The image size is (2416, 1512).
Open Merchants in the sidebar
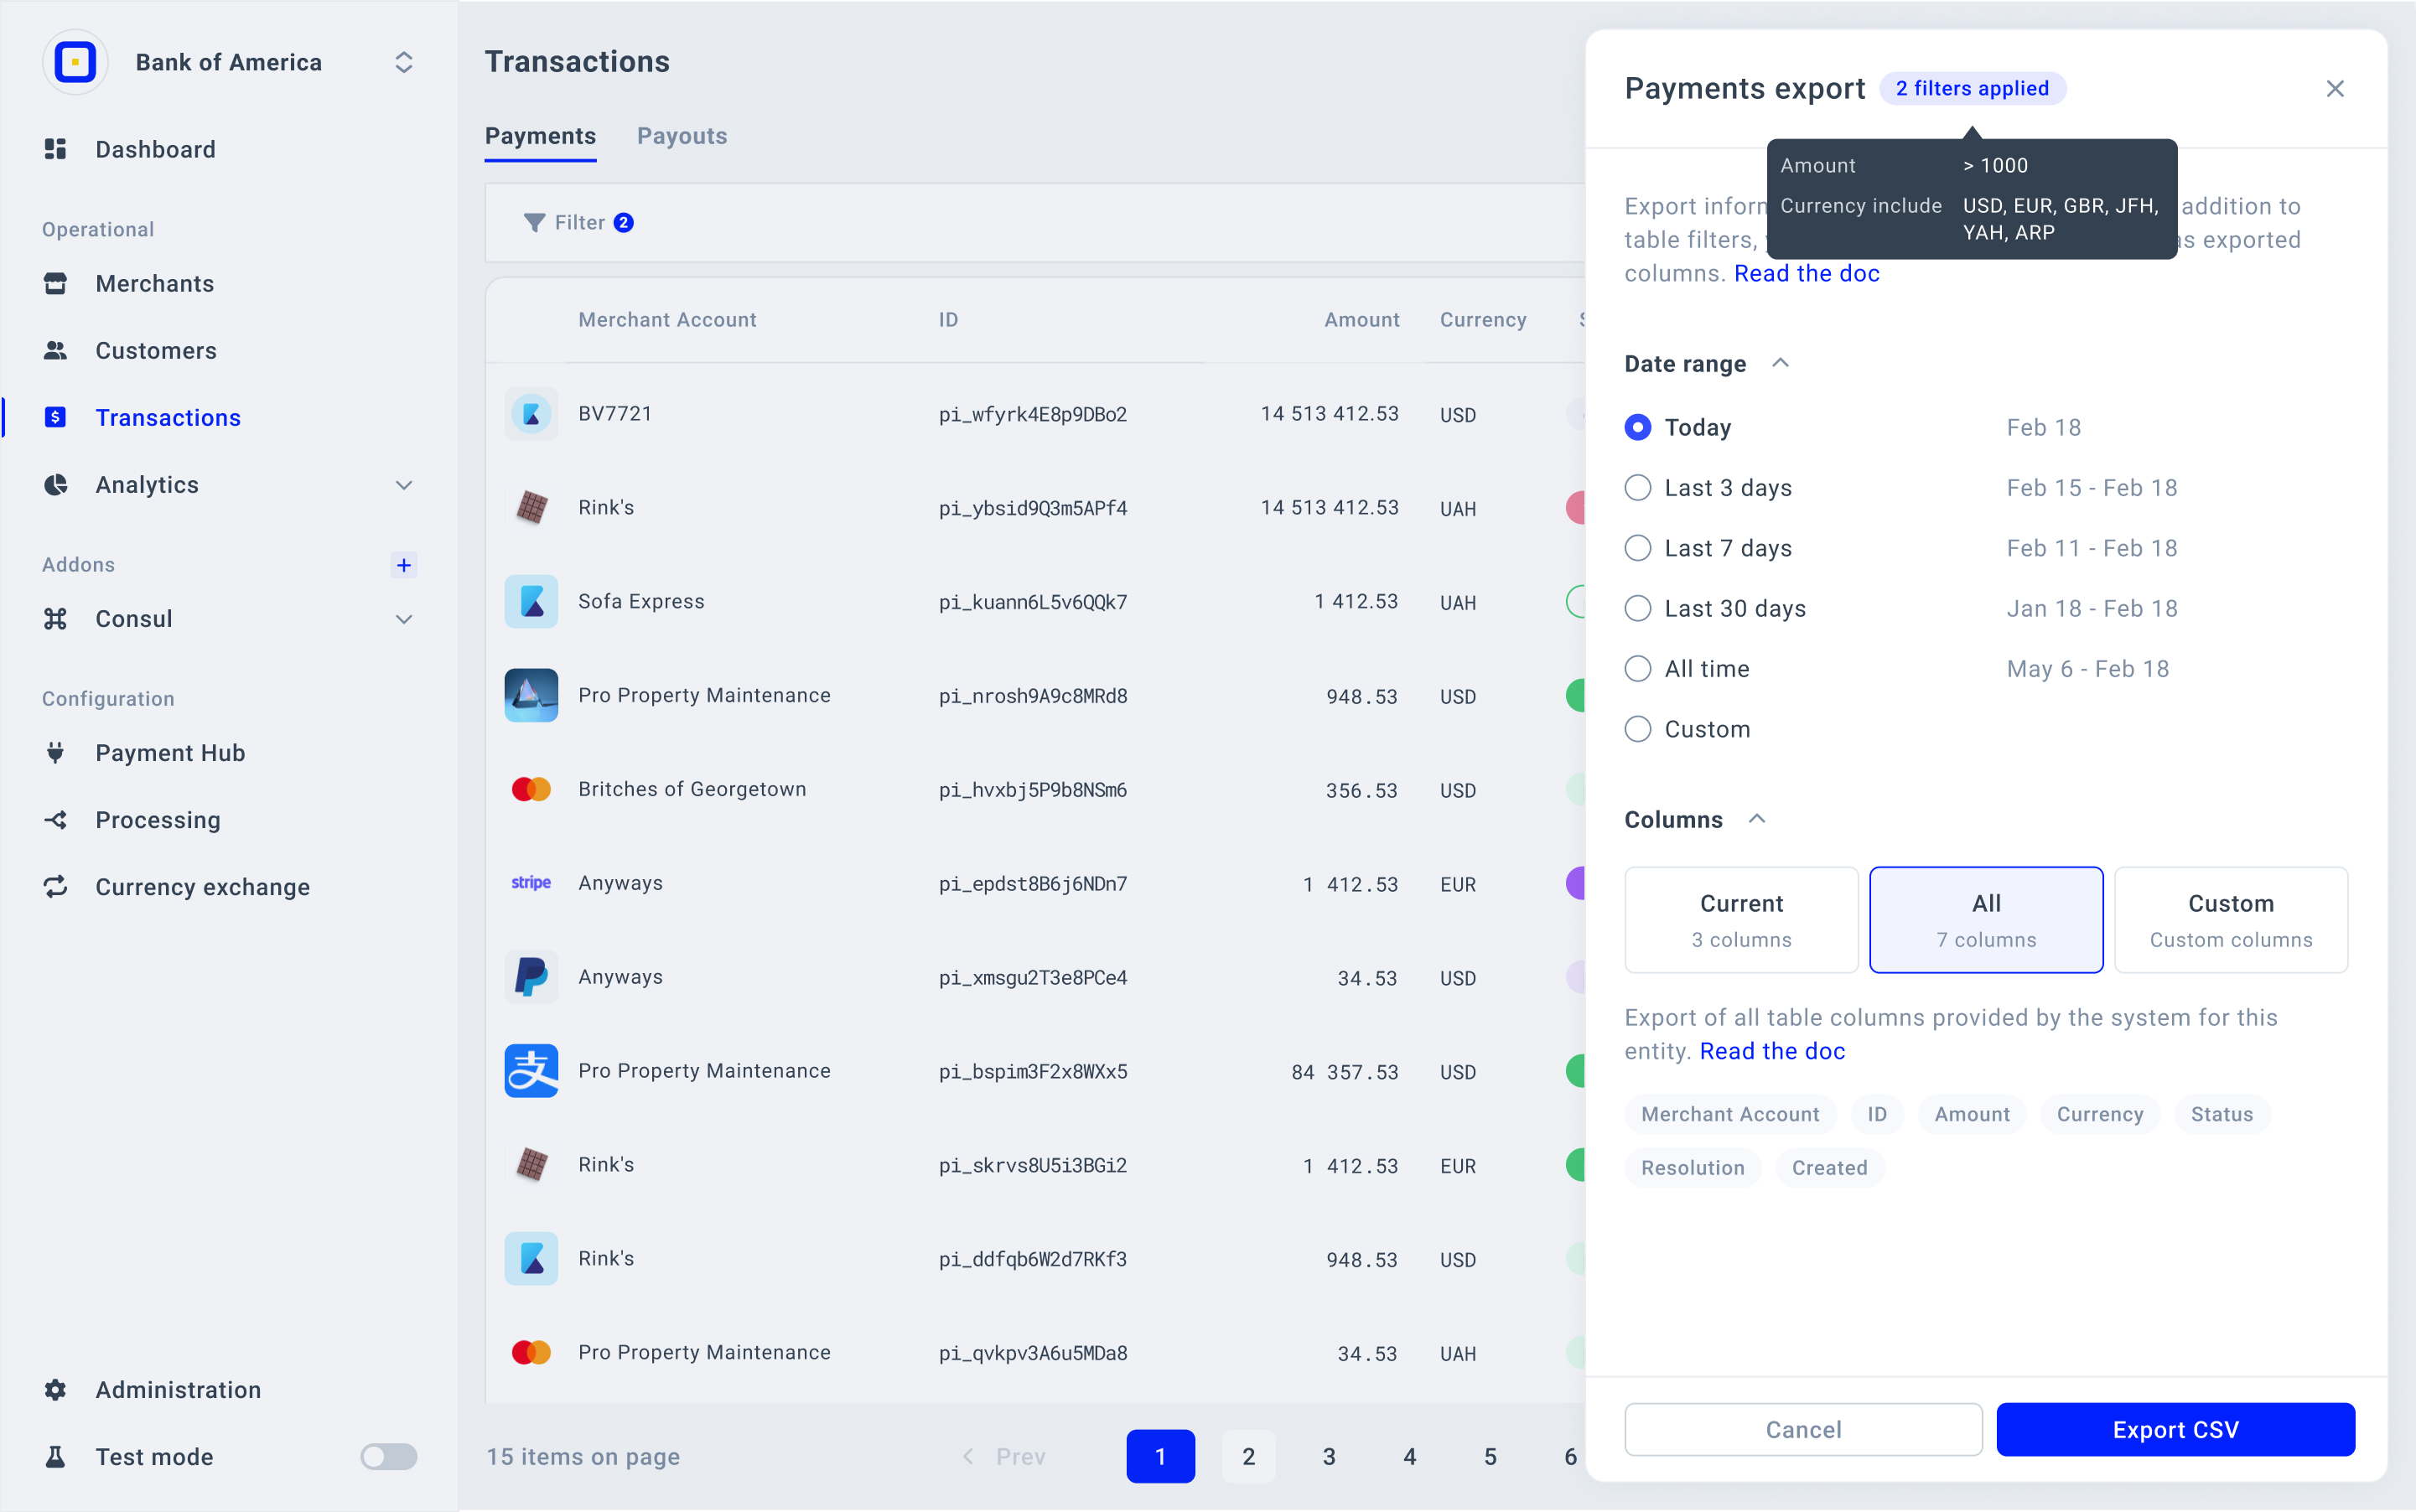coord(155,284)
